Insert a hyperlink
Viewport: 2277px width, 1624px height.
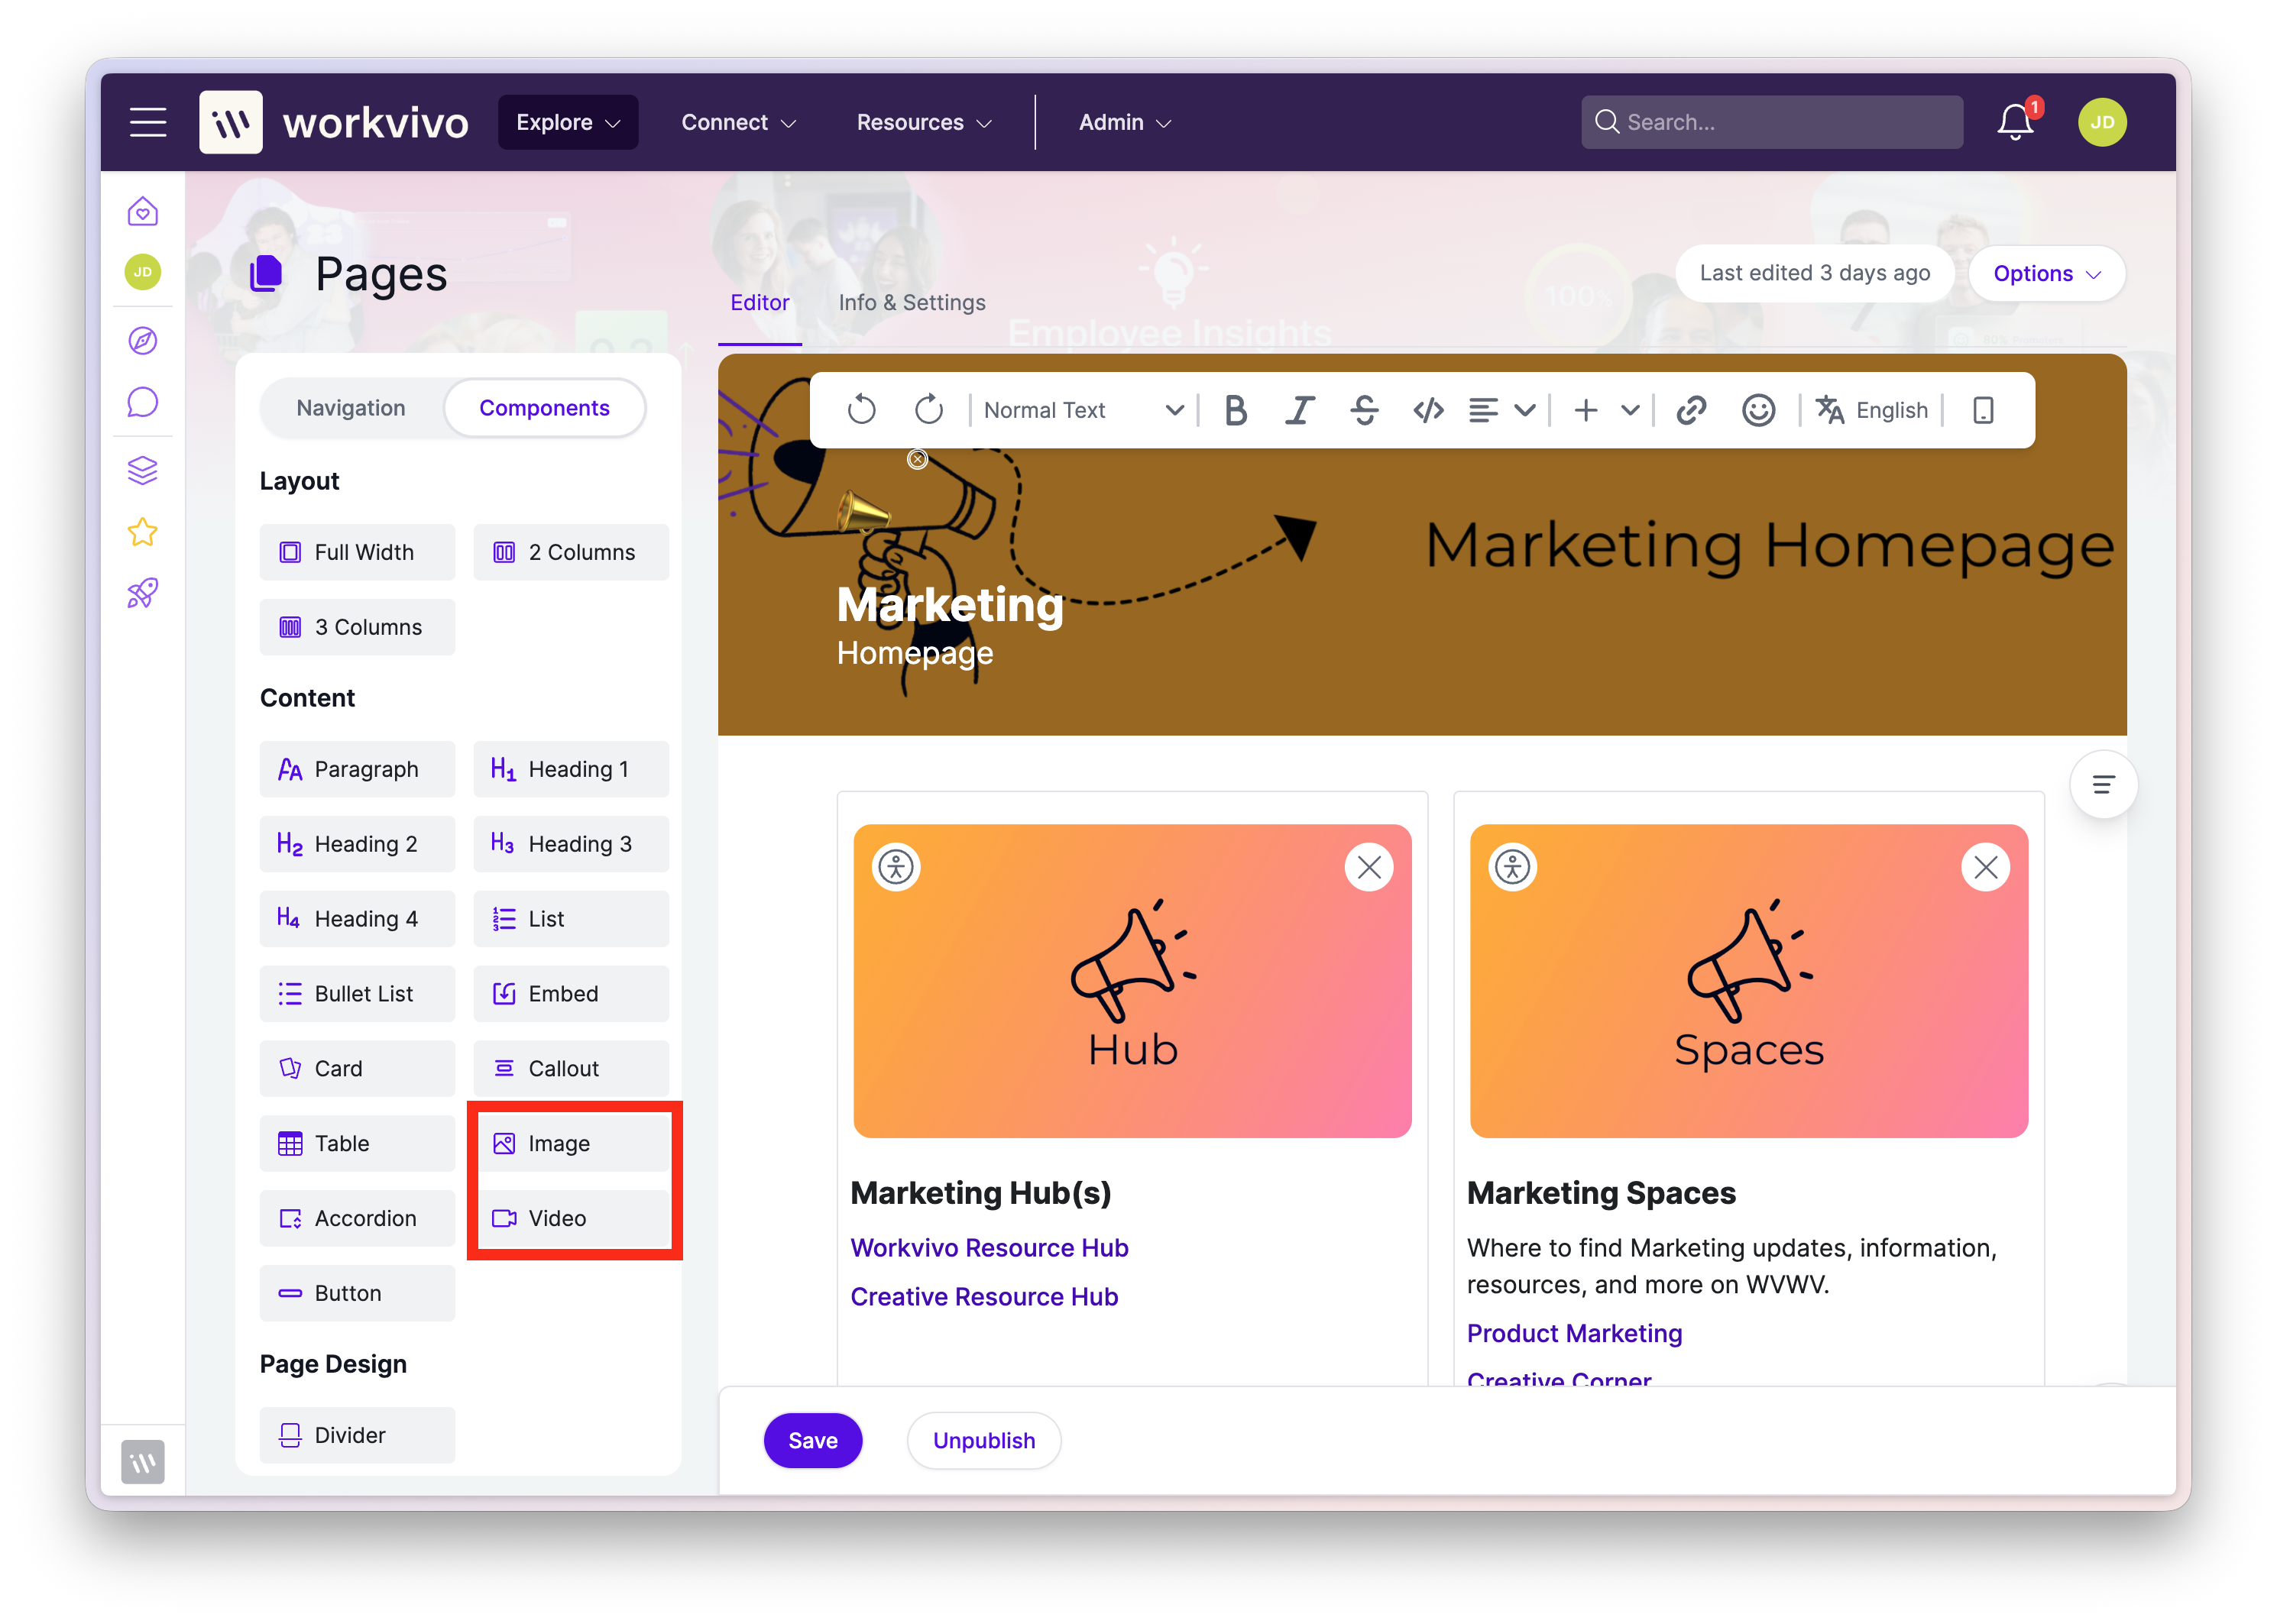tap(1691, 410)
